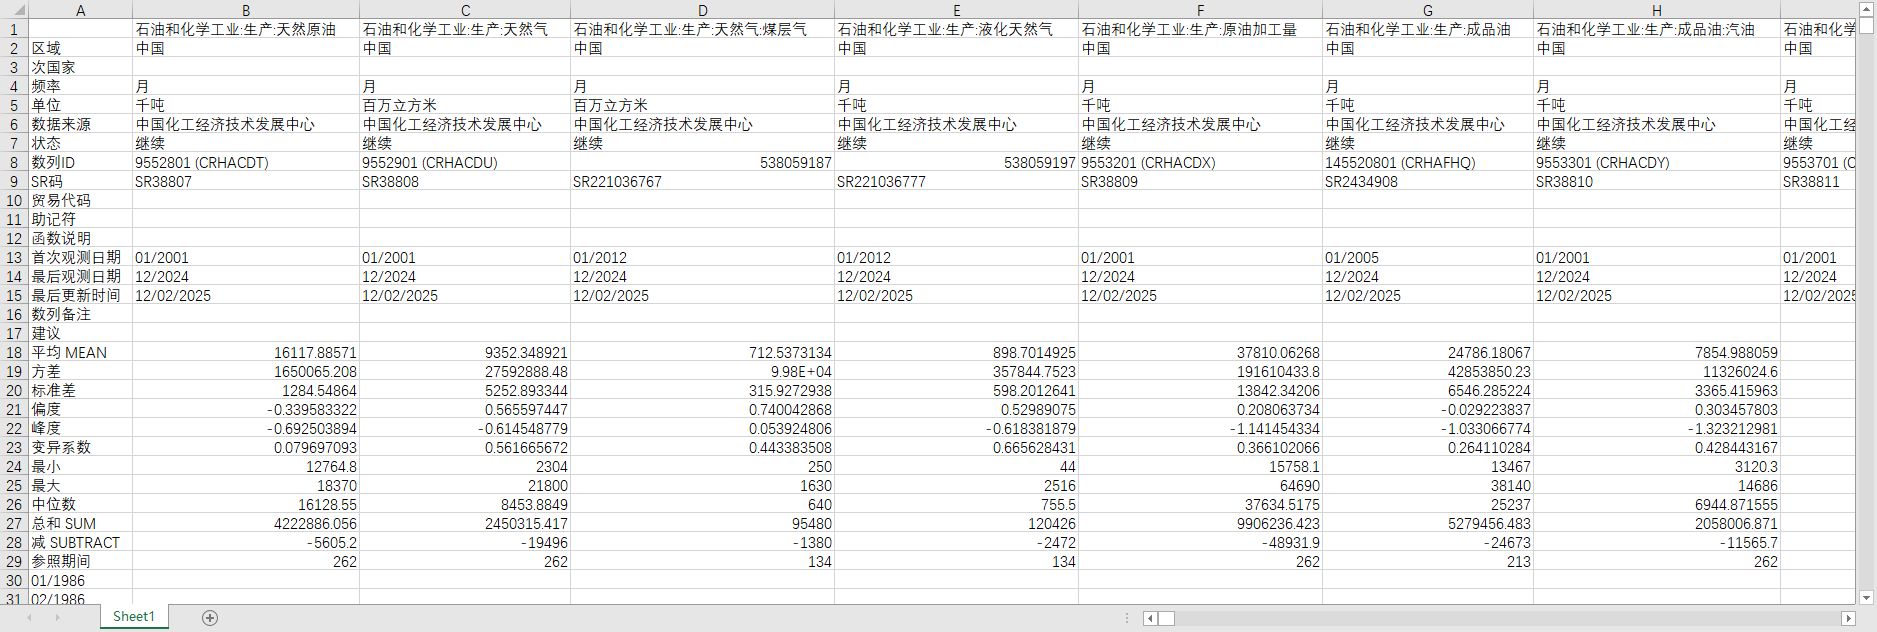This screenshot has height=632, width=1877.
Task: Click next sheet navigation arrow
Action: coord(58,618)
